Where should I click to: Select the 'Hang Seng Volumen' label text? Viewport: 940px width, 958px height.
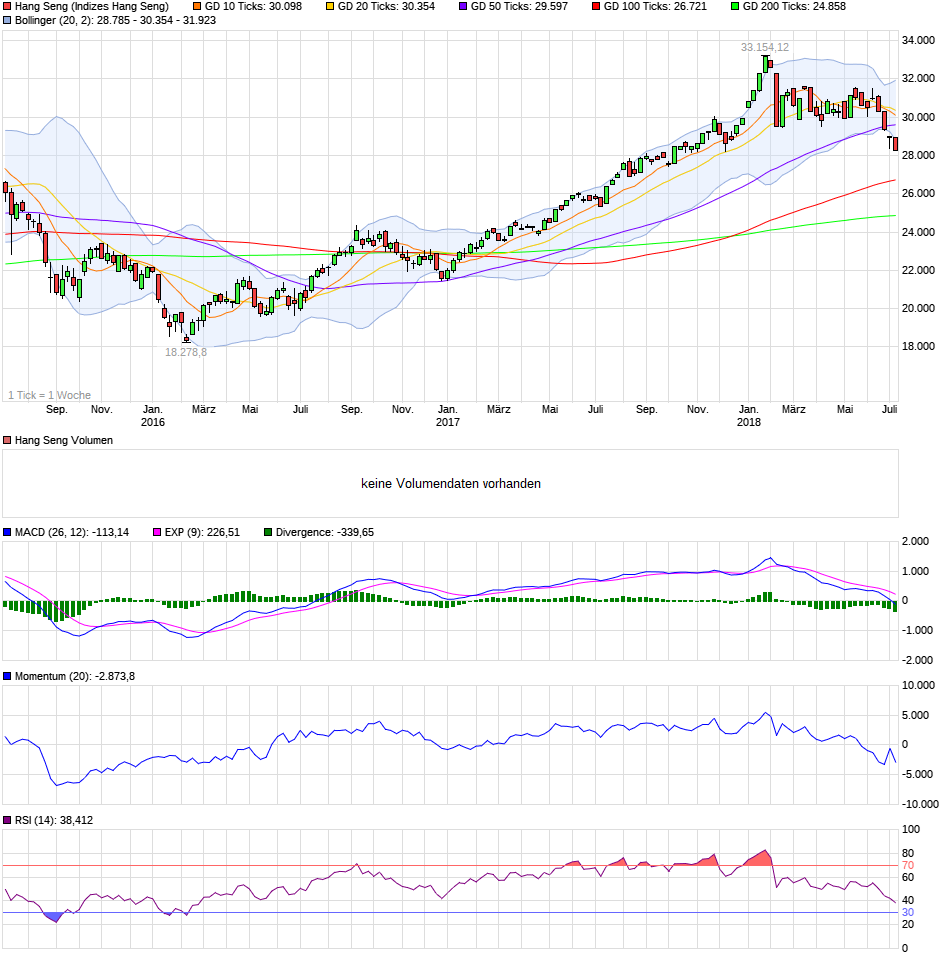pos(64,441)
